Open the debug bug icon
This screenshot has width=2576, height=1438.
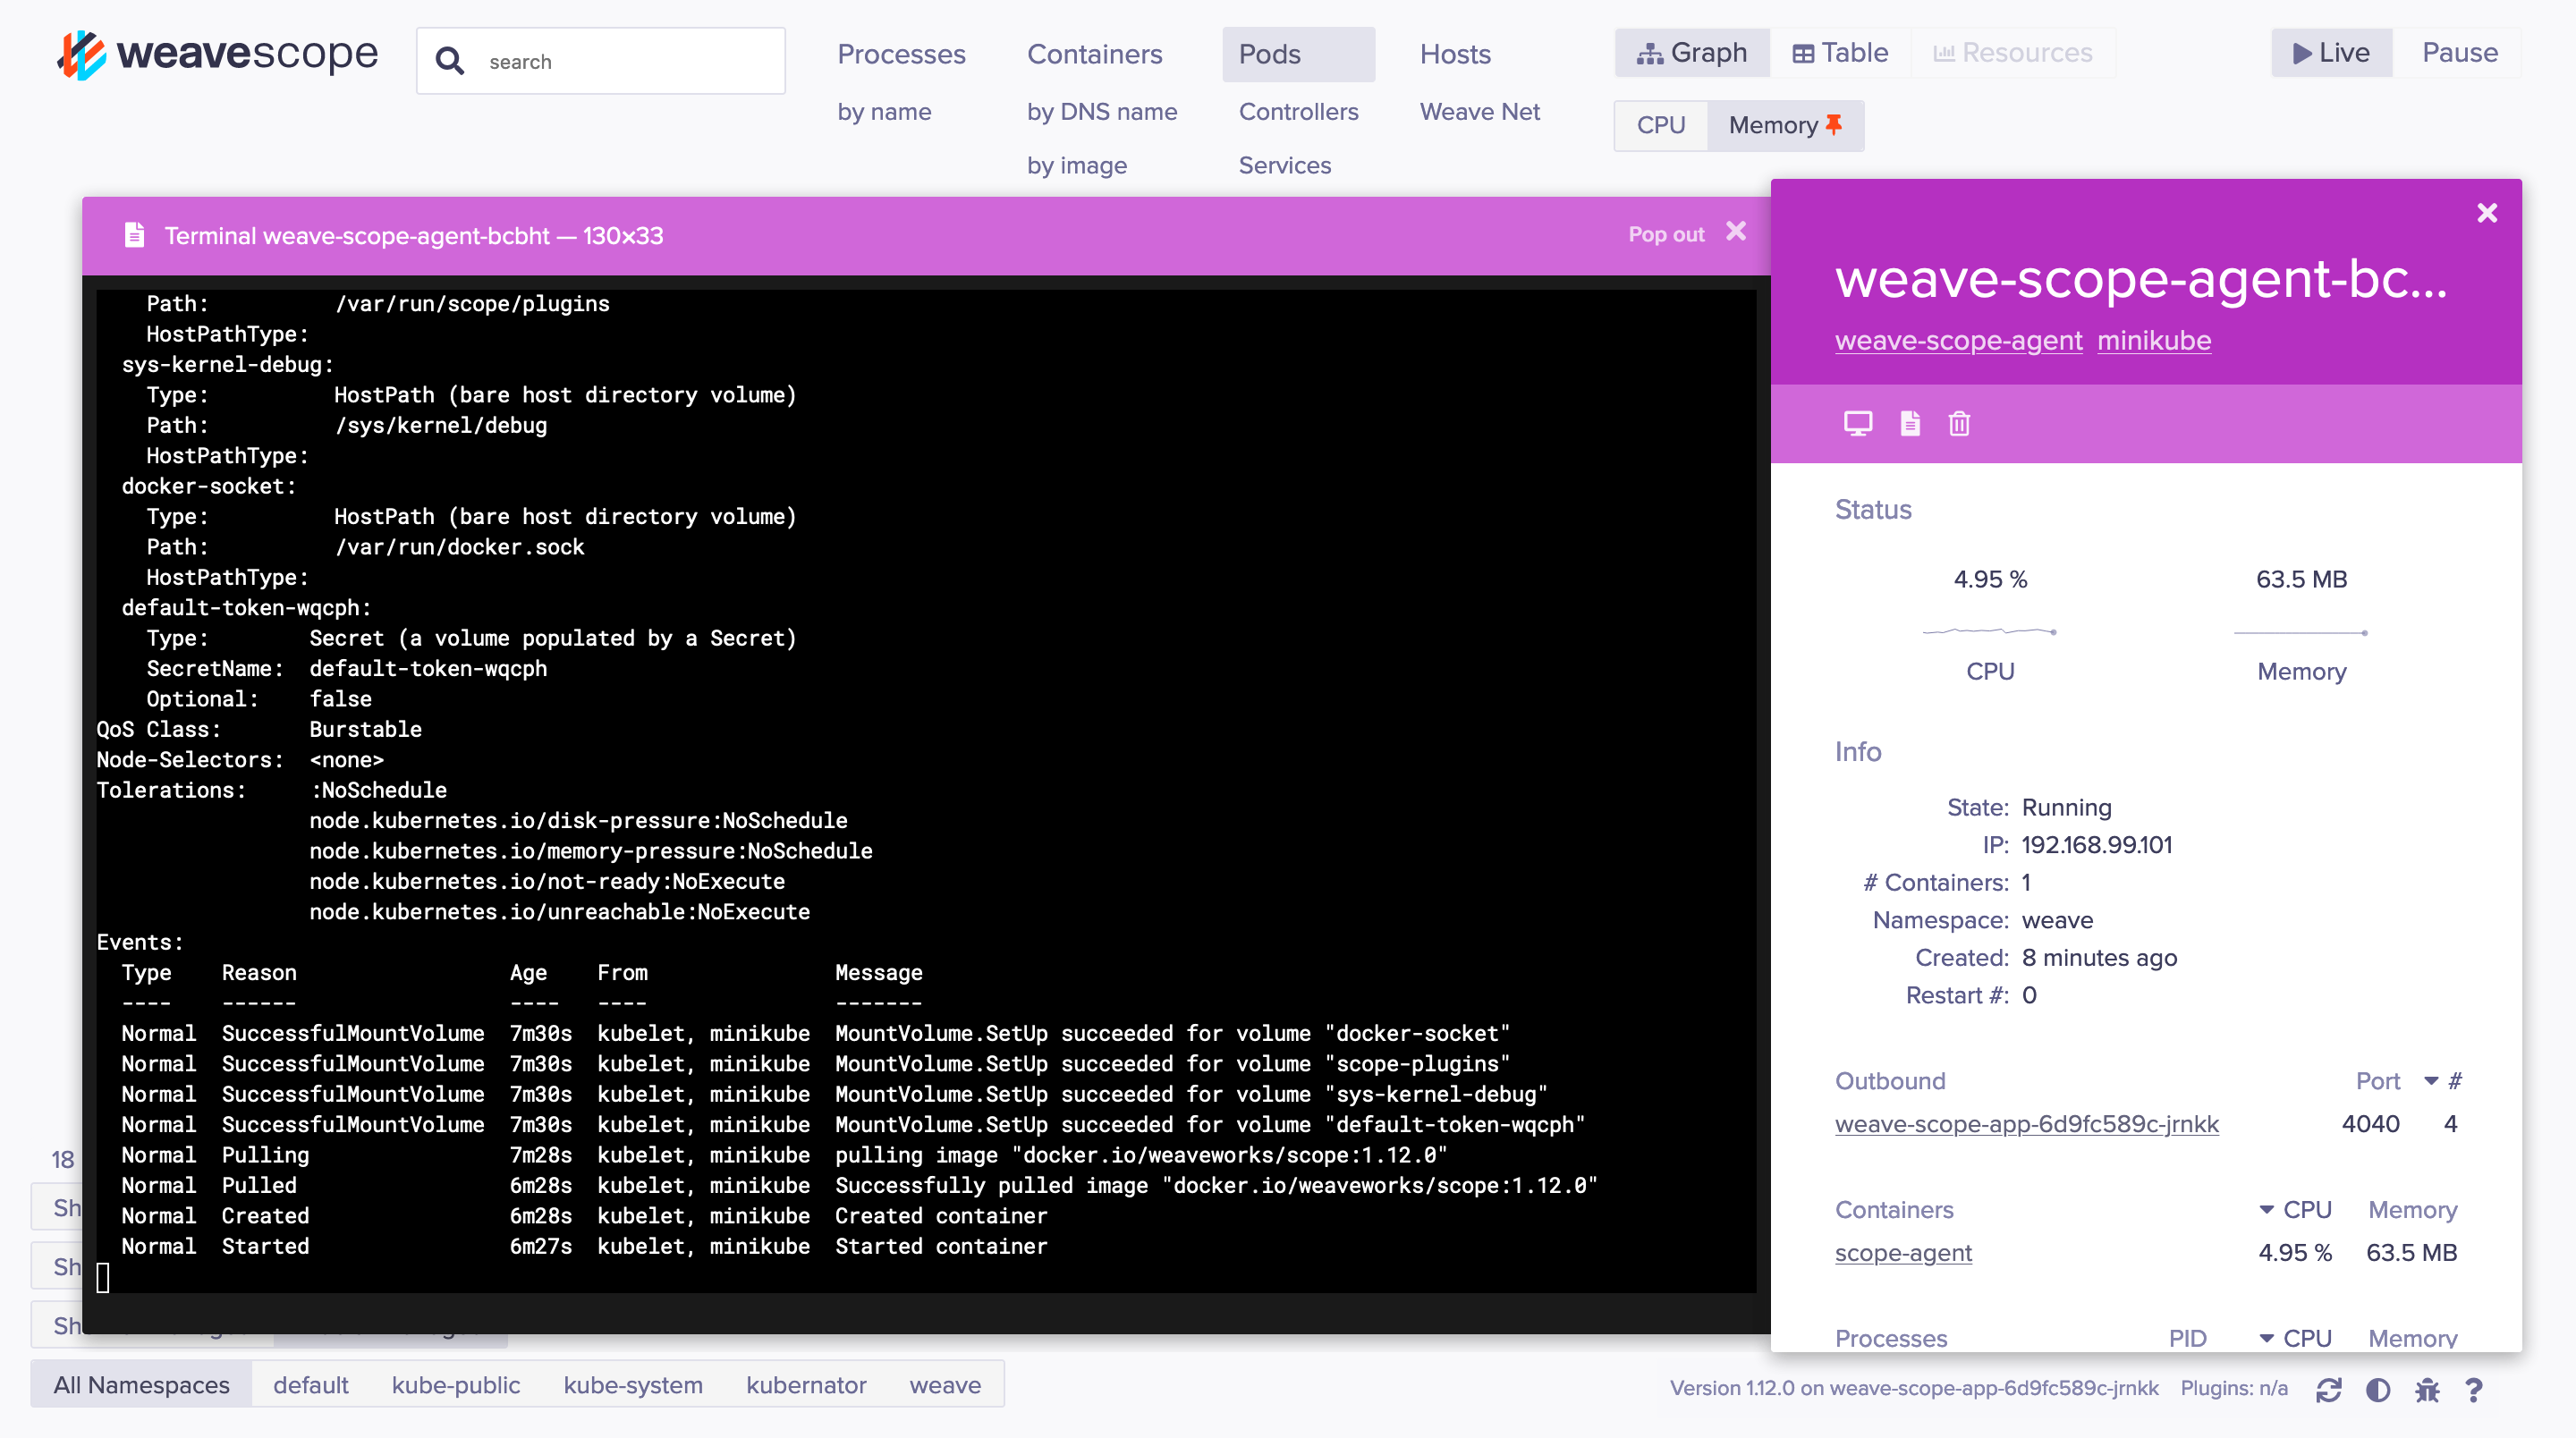[x=2427, y=1389]
